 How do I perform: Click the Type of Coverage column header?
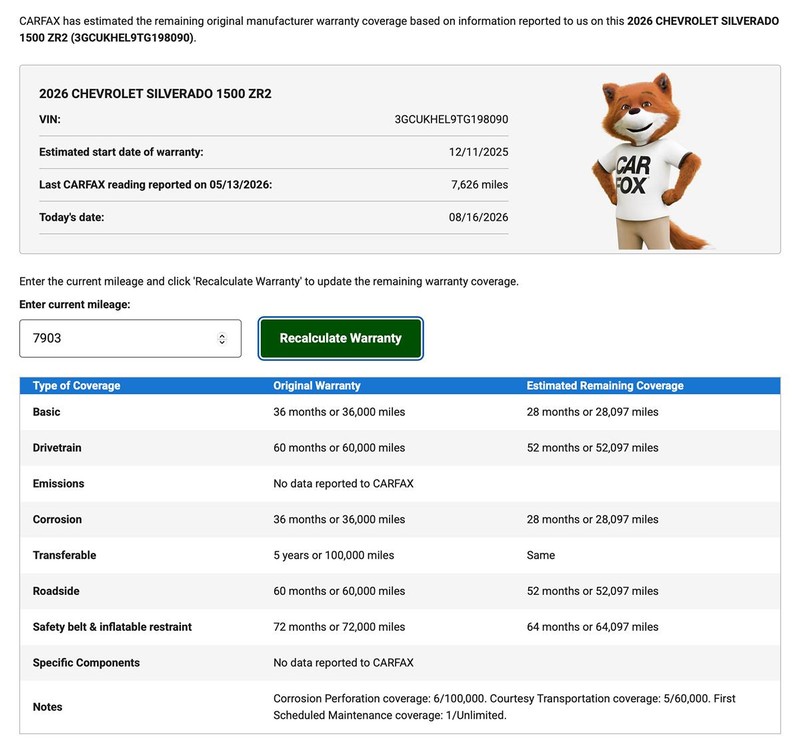[77, 386]
